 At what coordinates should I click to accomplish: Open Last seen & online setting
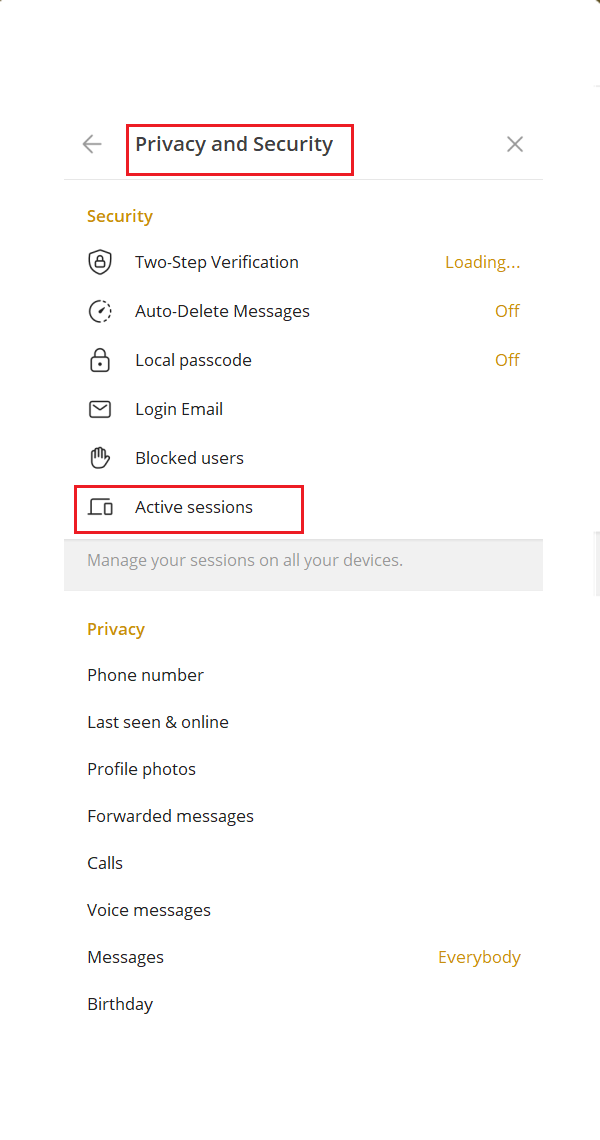tap(303, 722)
